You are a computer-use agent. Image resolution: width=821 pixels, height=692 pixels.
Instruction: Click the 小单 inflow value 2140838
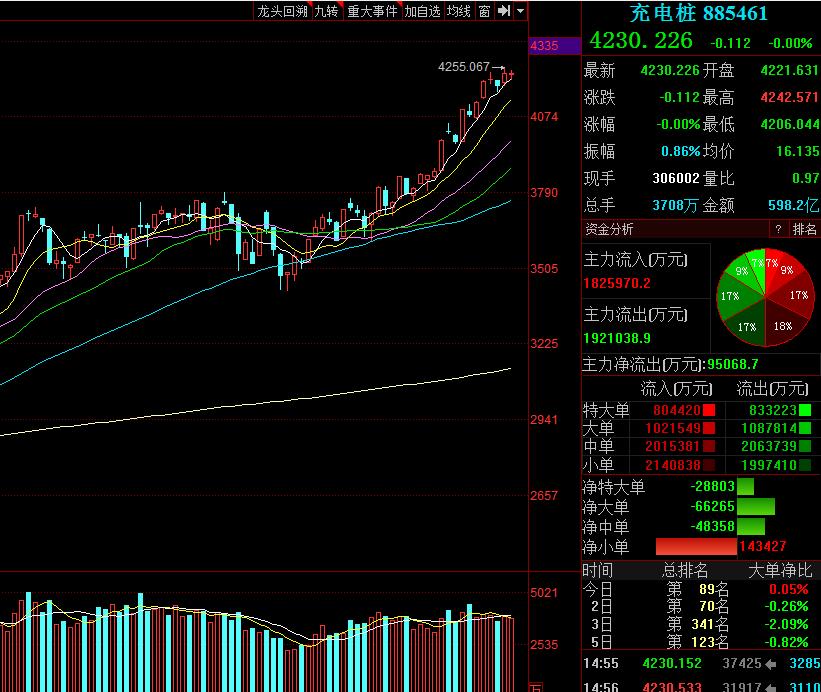coord(673,465)
